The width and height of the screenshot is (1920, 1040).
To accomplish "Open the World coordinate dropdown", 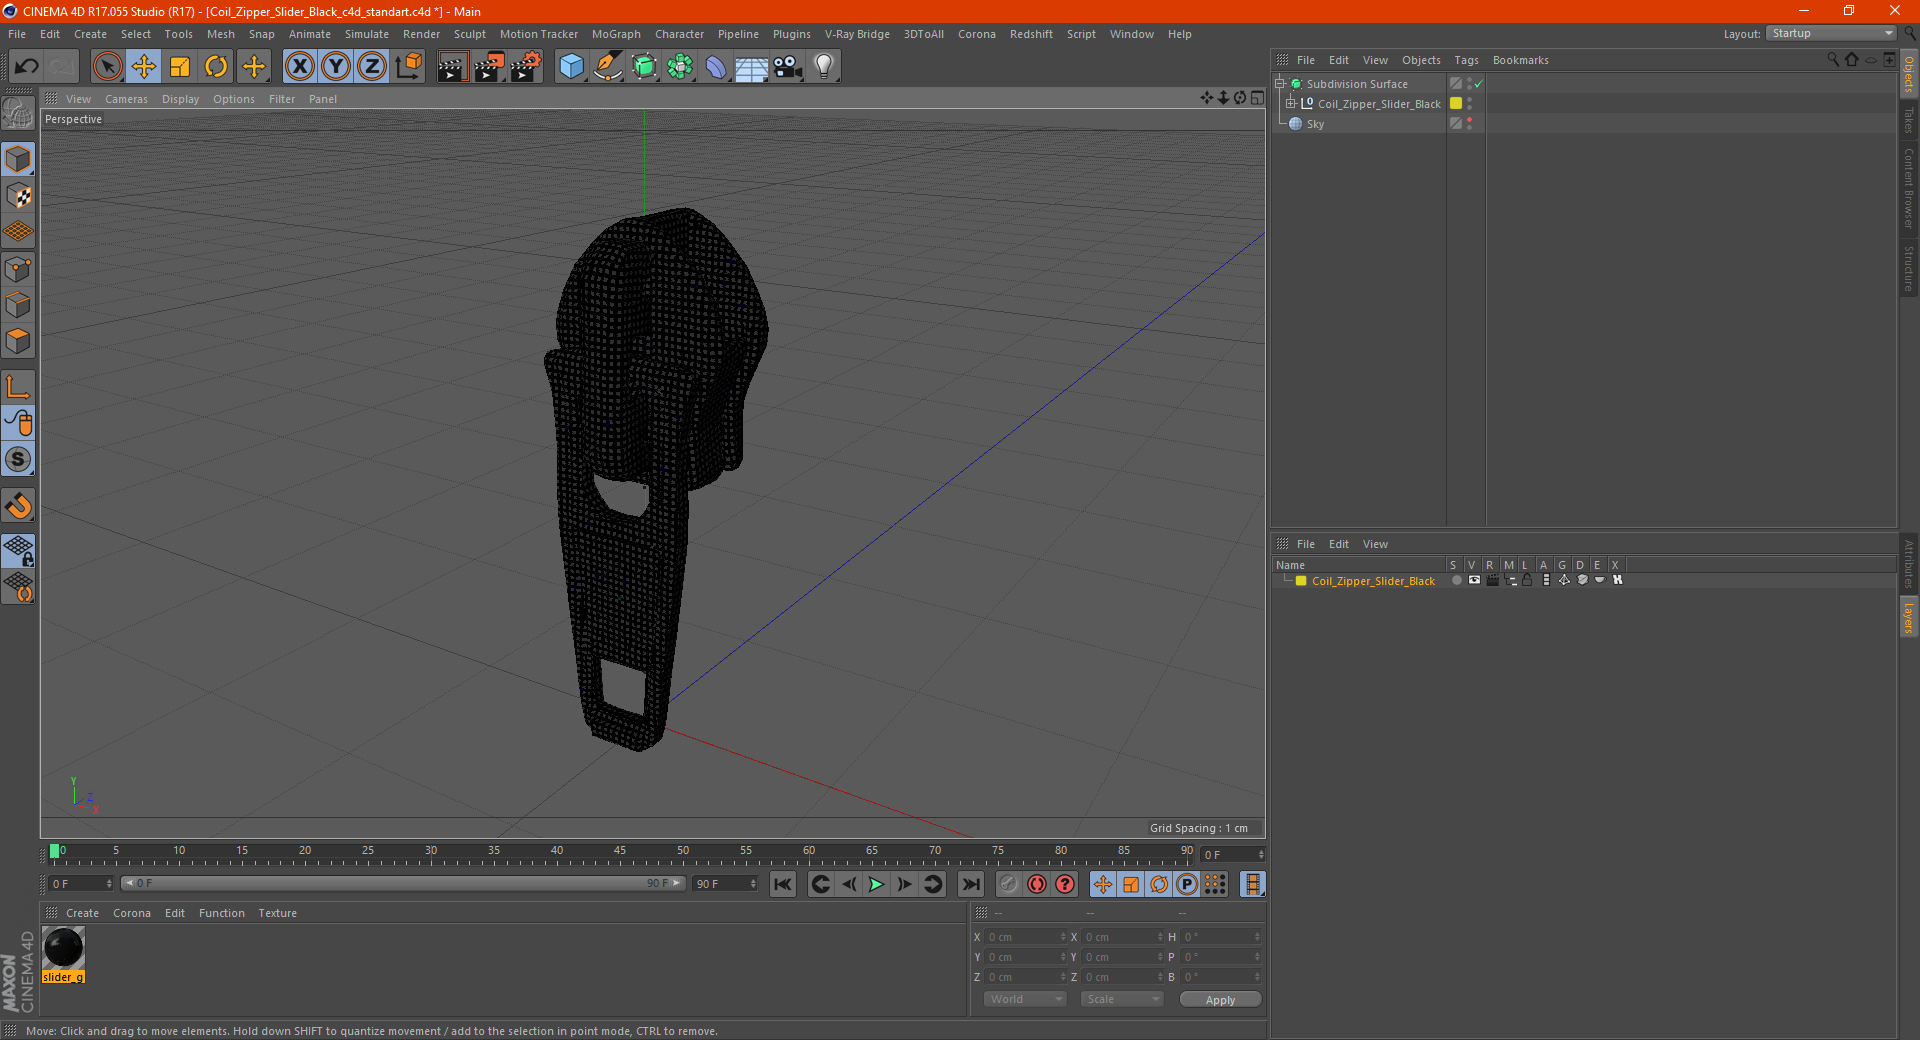I will (x=1025, y=999).
